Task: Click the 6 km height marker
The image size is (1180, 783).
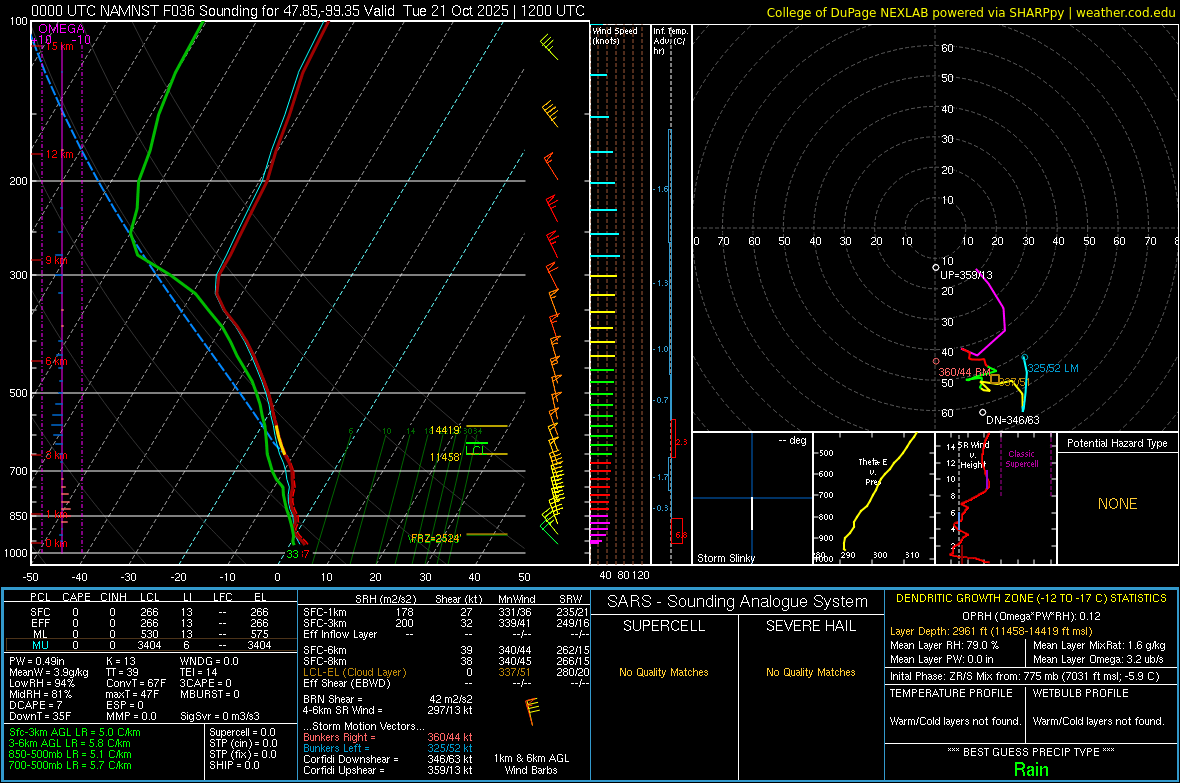Action: click(x=55, y=361)
